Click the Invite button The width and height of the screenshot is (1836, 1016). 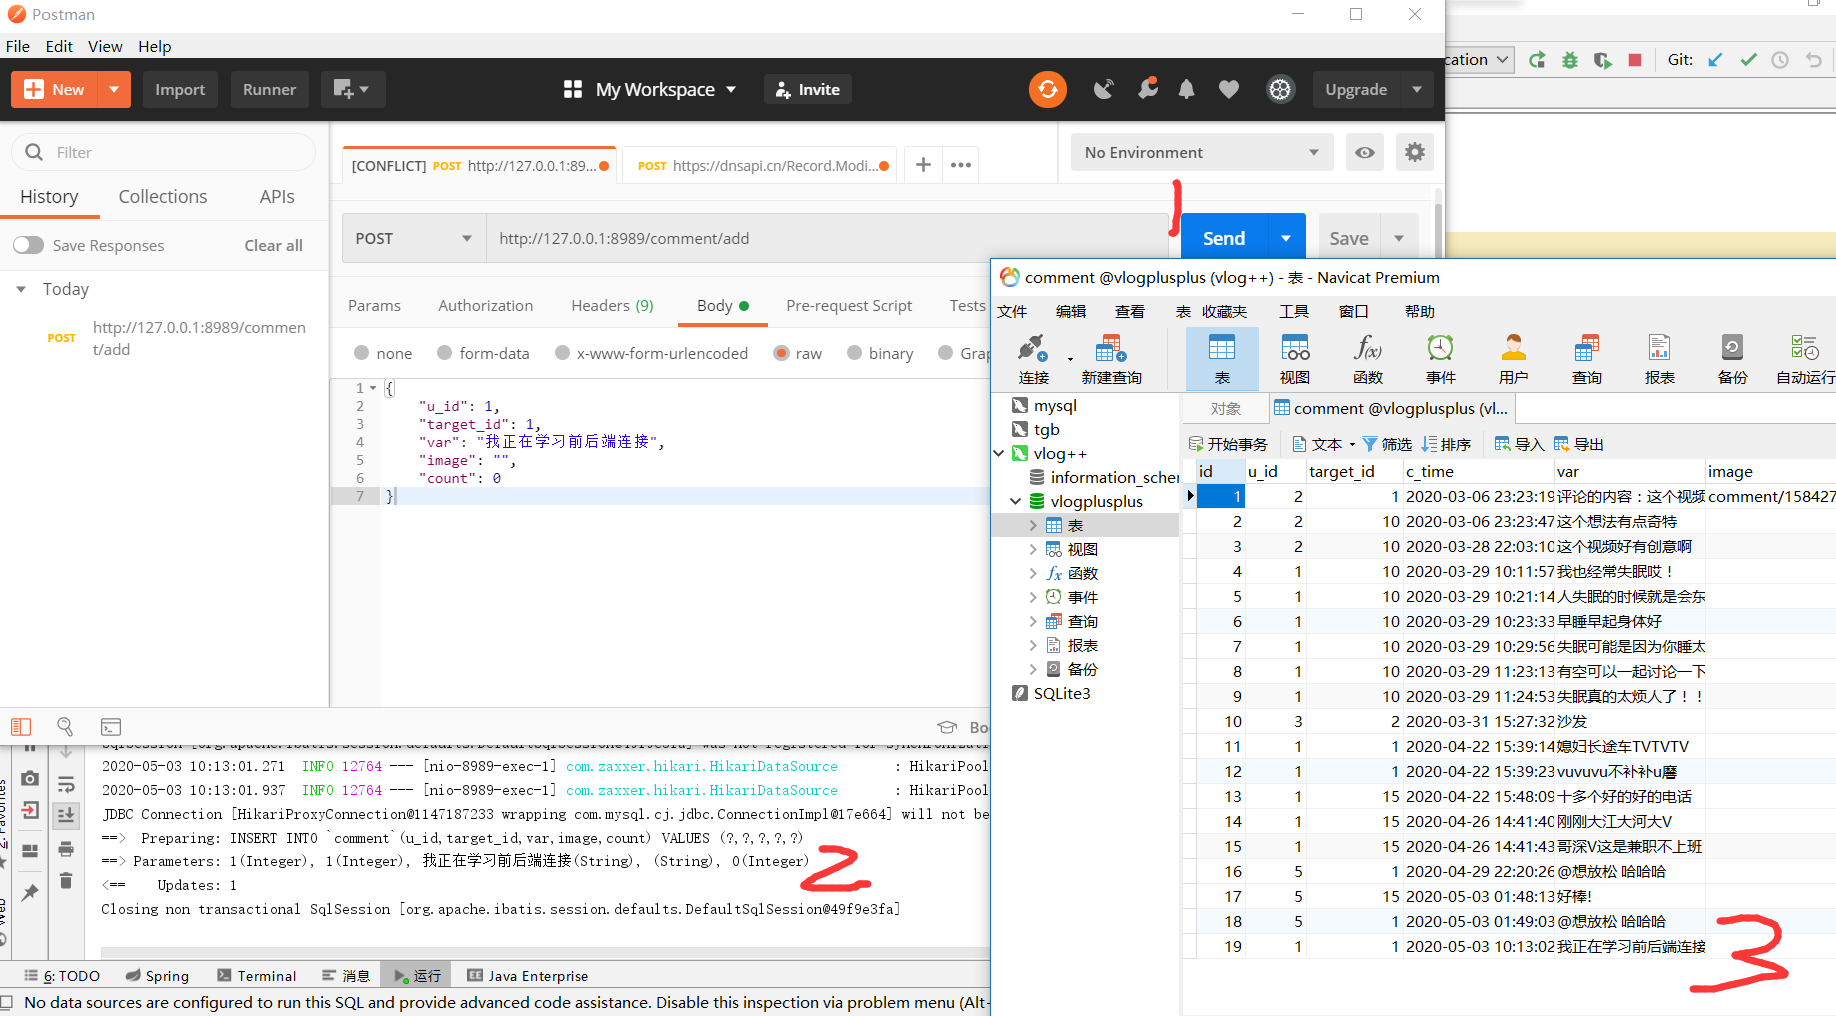click(807, 89)
